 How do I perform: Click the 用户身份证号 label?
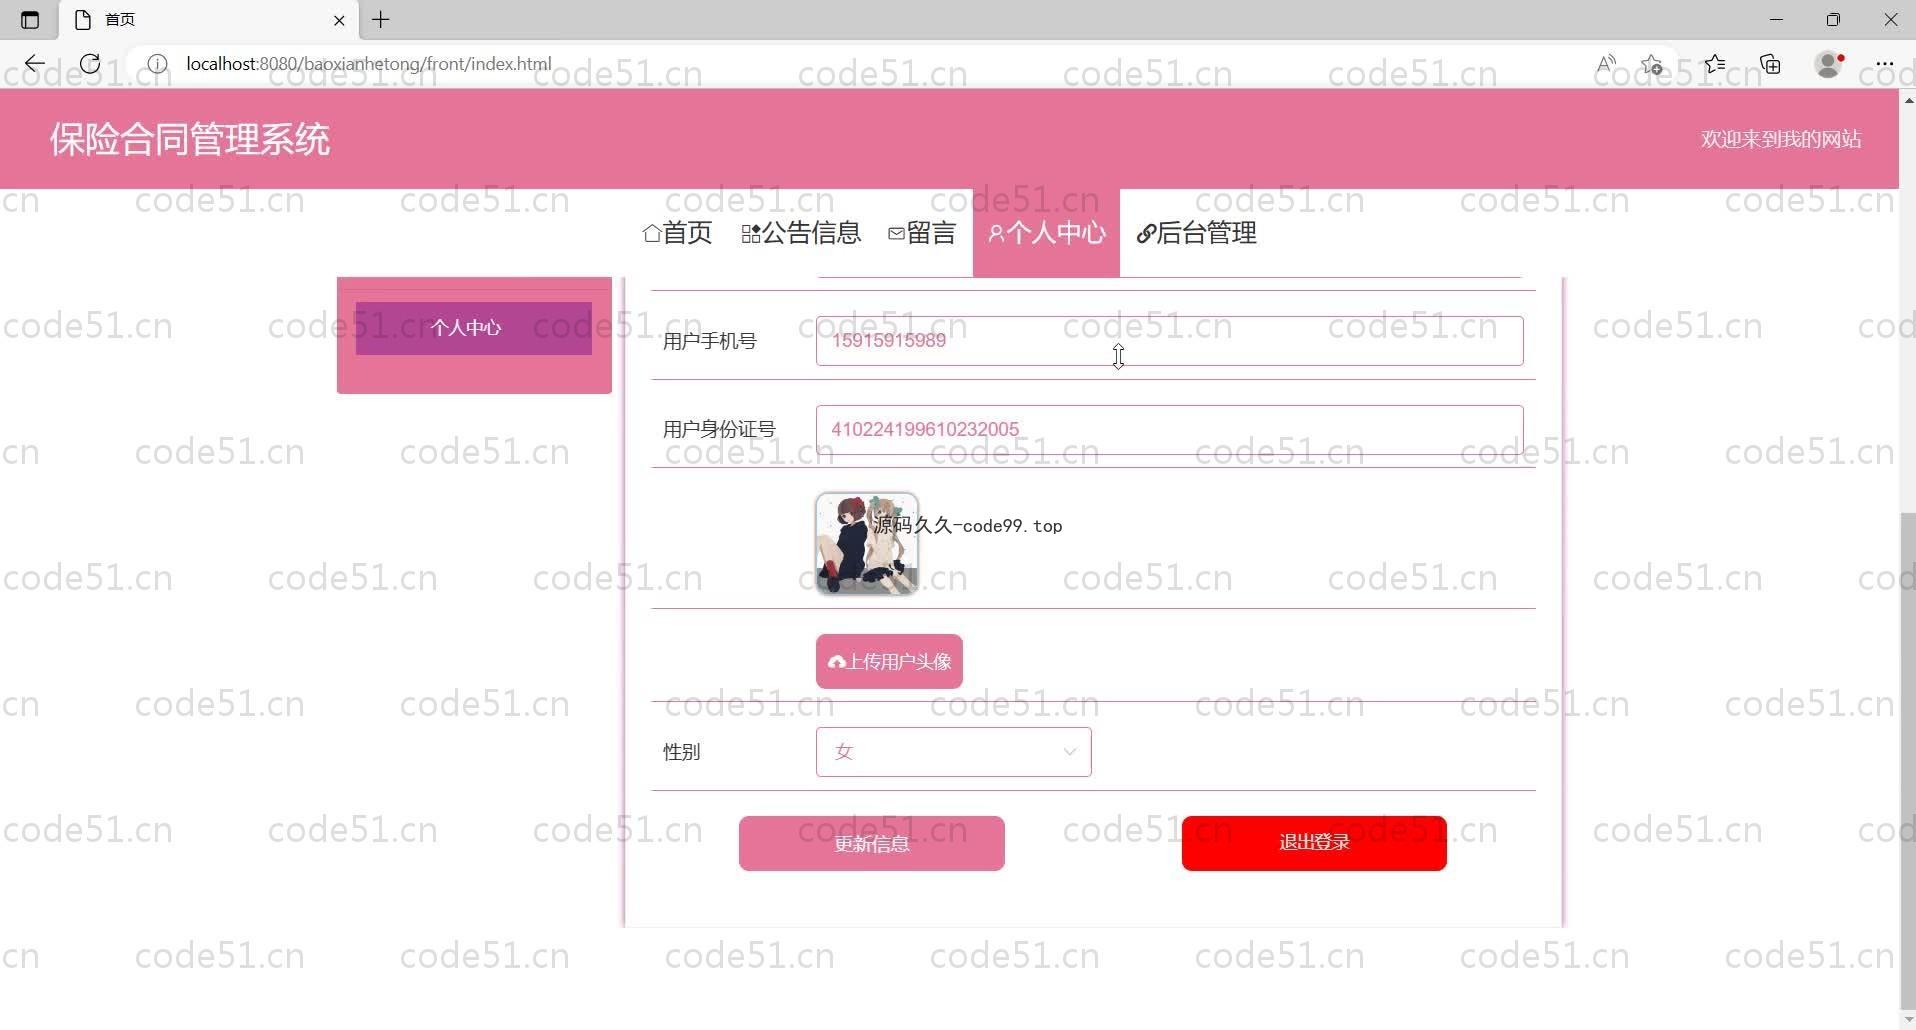coord(719,430)
